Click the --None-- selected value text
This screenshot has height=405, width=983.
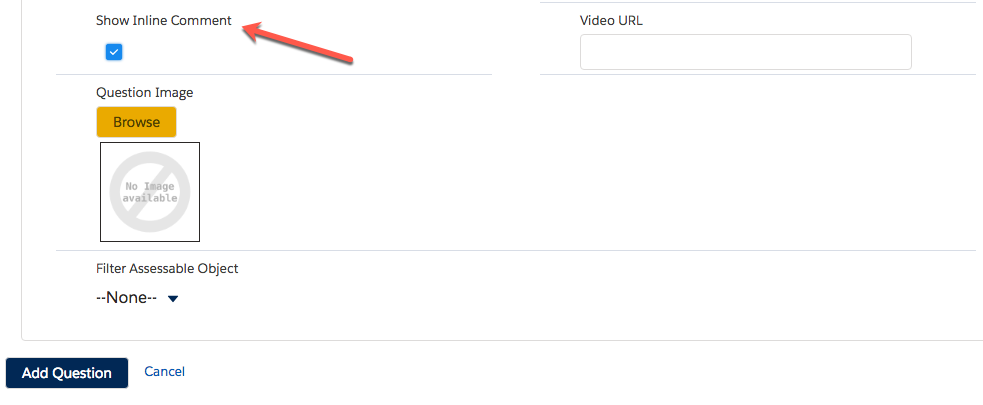pyautogui.click(x=126, y=297)
